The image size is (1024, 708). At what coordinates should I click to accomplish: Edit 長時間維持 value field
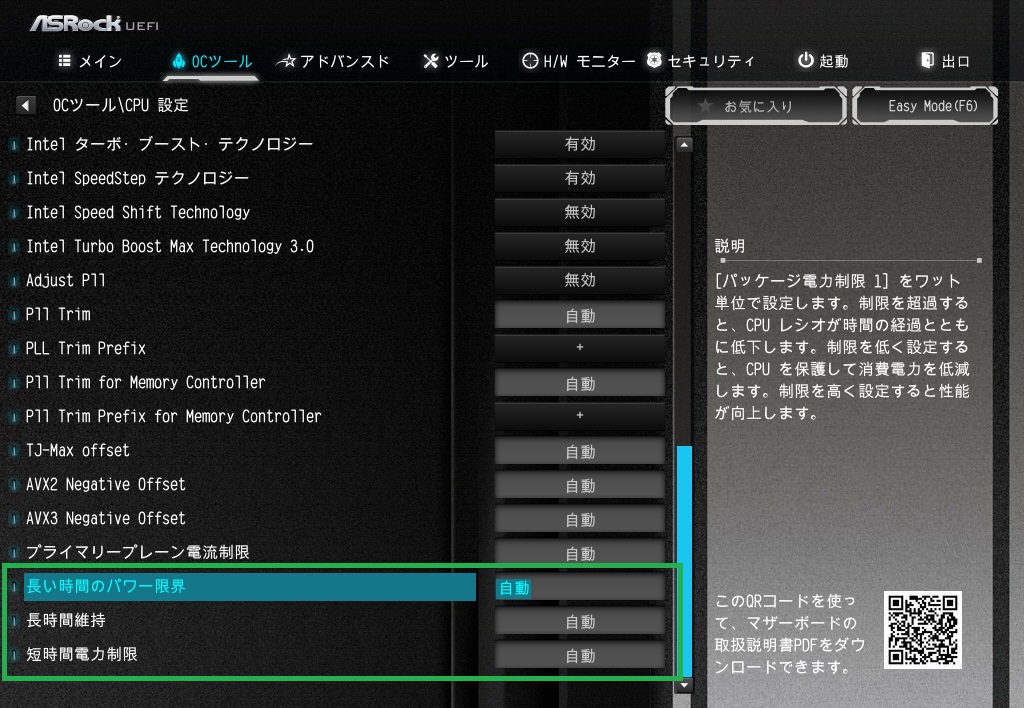coord(580,621)
